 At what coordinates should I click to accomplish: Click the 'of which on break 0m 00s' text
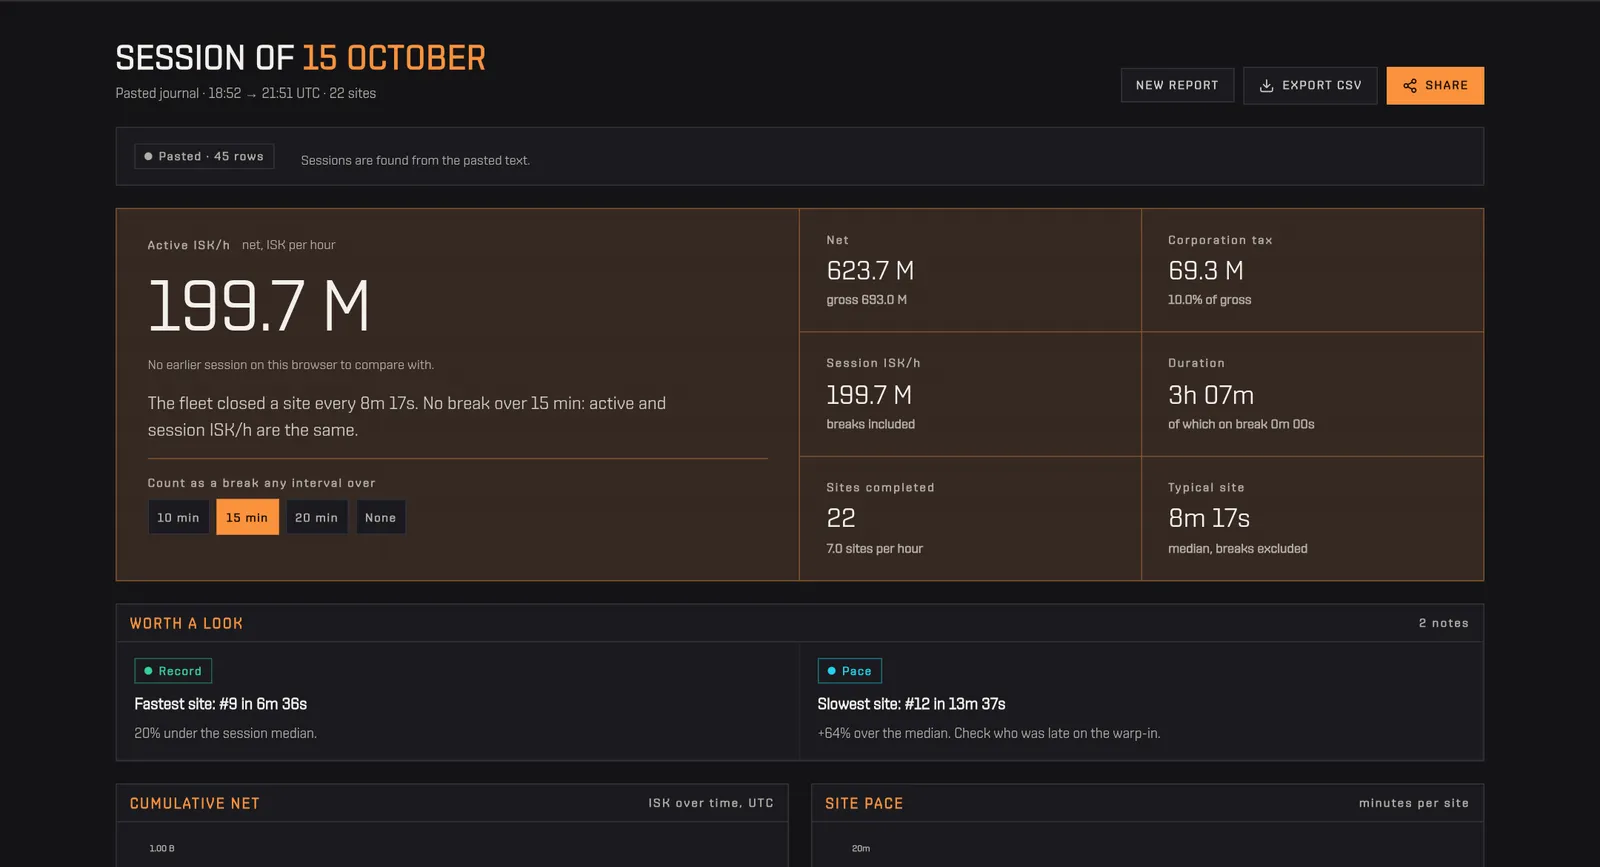[x=1241, y=424]
